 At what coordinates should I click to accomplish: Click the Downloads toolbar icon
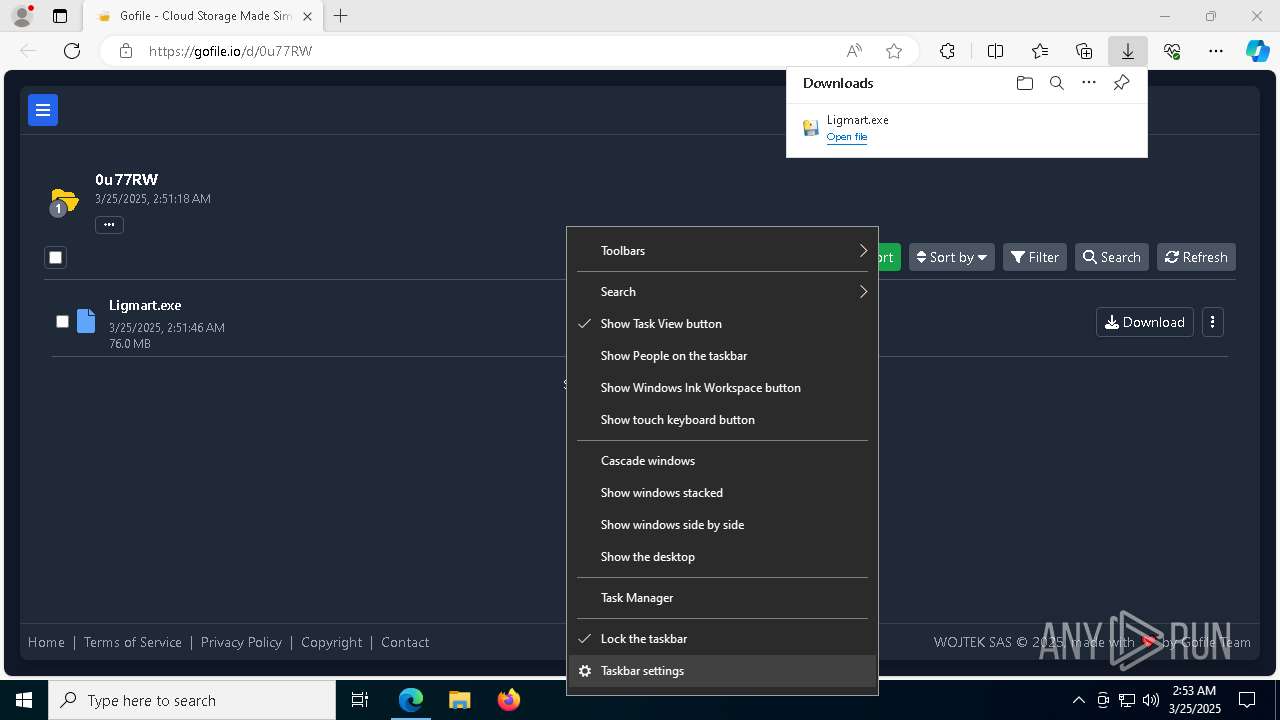point(1127,51)
